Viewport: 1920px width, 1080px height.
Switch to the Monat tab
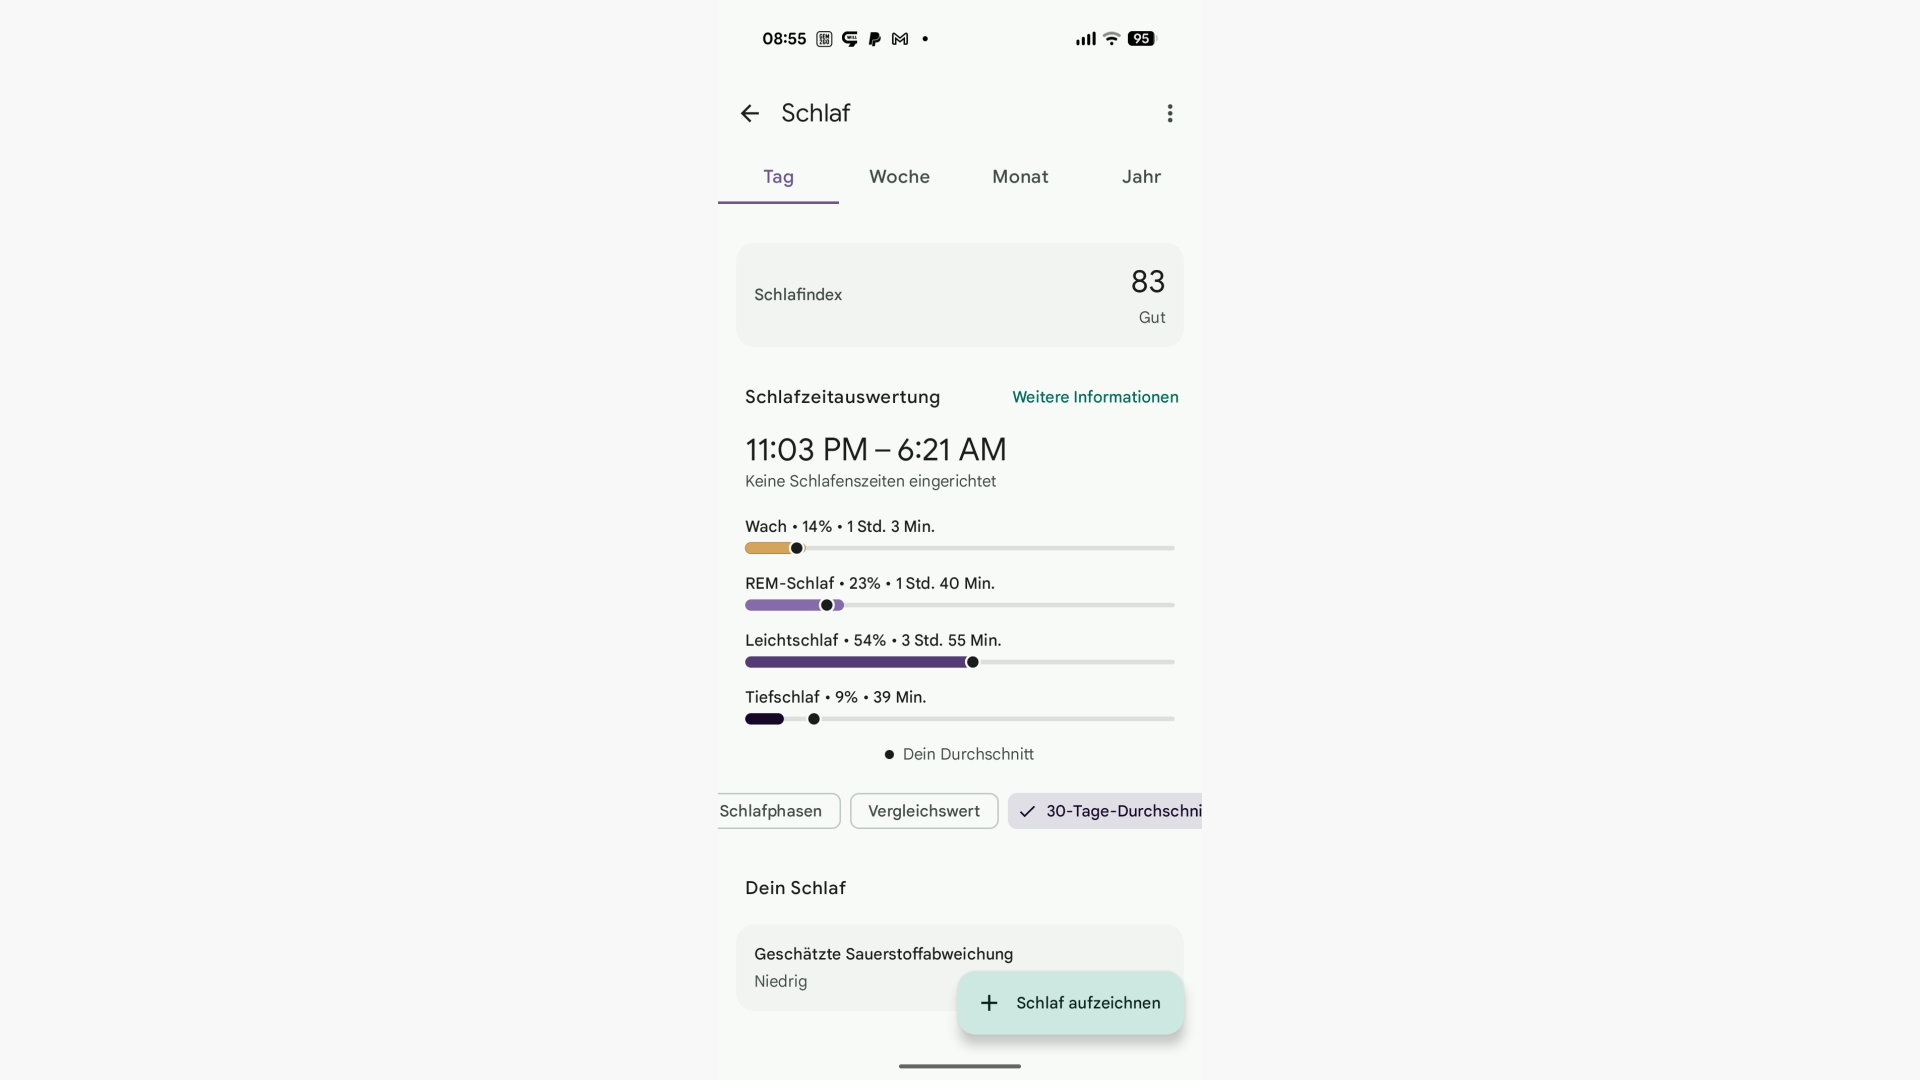[x=1020, y=177]
